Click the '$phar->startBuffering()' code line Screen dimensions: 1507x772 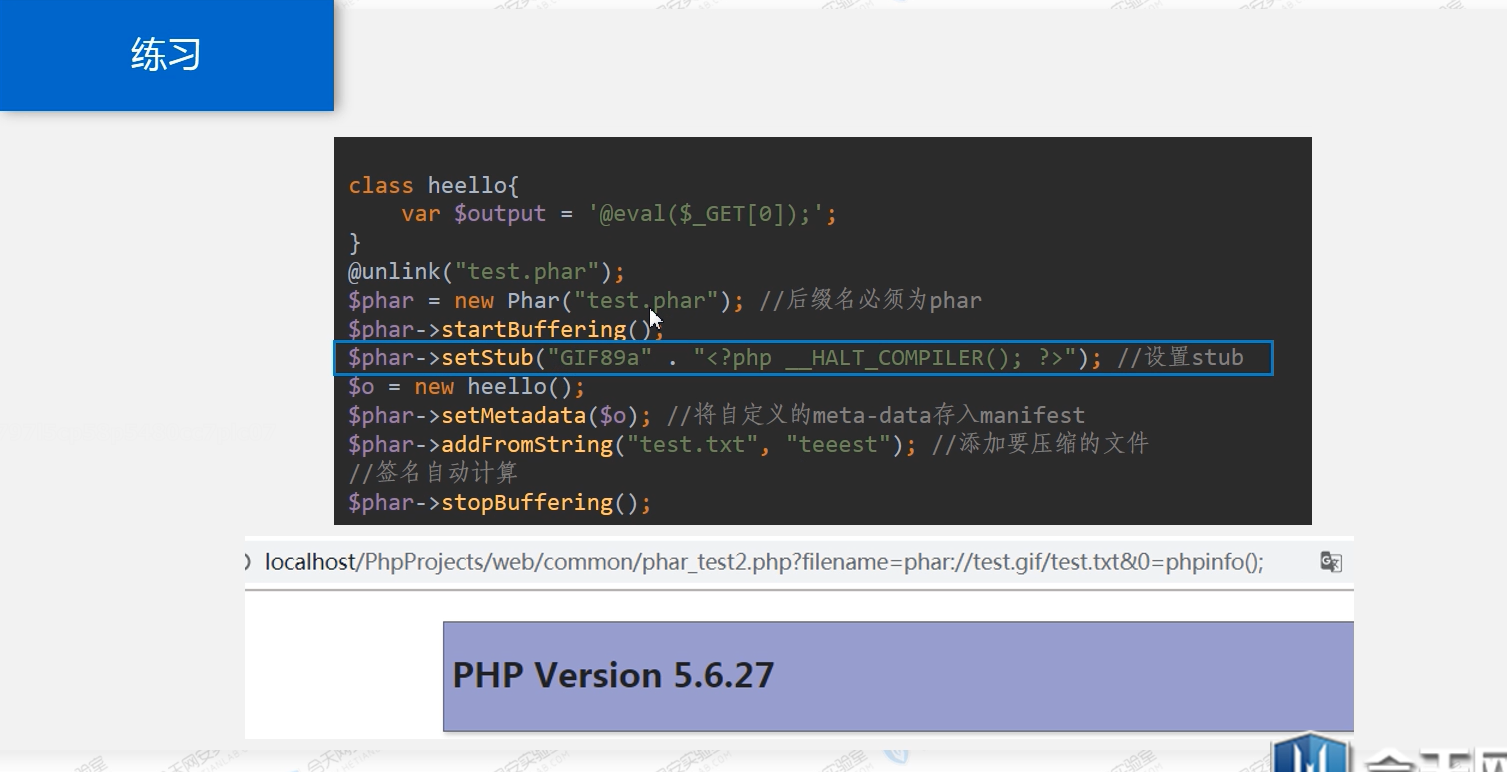506,329
